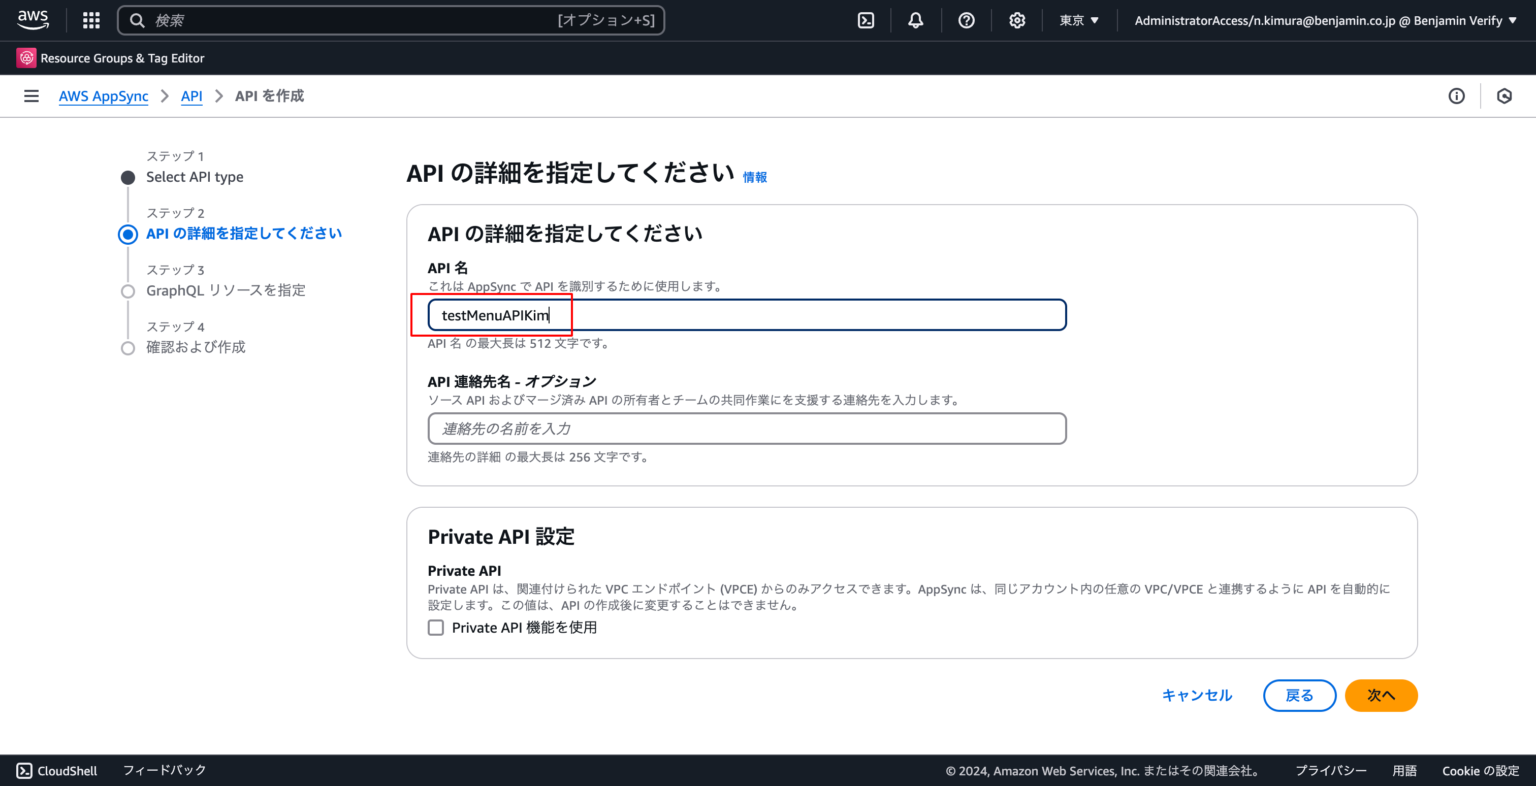Click the 次へ button to proceed
This screenshot has height=786, width=1536.
[x=1381, y=695]
